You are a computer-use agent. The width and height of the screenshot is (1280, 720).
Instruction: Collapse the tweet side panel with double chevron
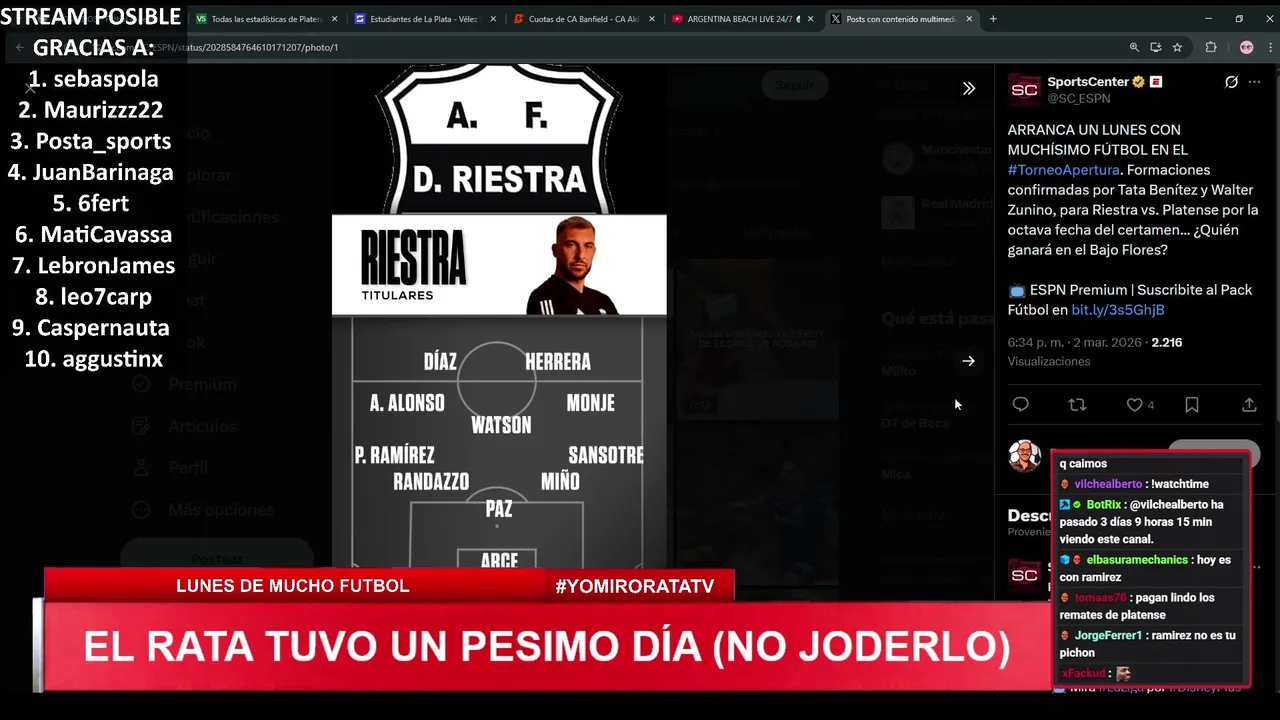968,88
